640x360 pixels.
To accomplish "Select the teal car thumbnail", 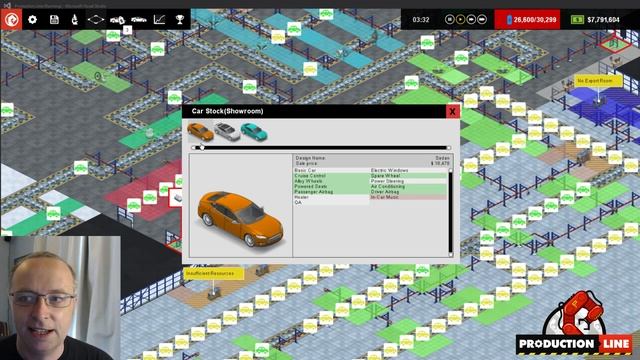I will click(x=254, y=131).
